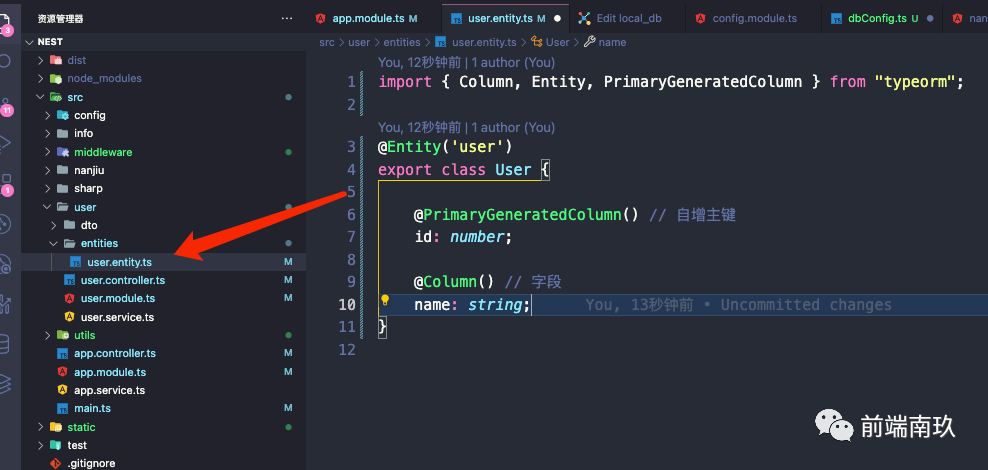Collapse the entities folder
Viewport: 988px width, 470px height.
99,243
